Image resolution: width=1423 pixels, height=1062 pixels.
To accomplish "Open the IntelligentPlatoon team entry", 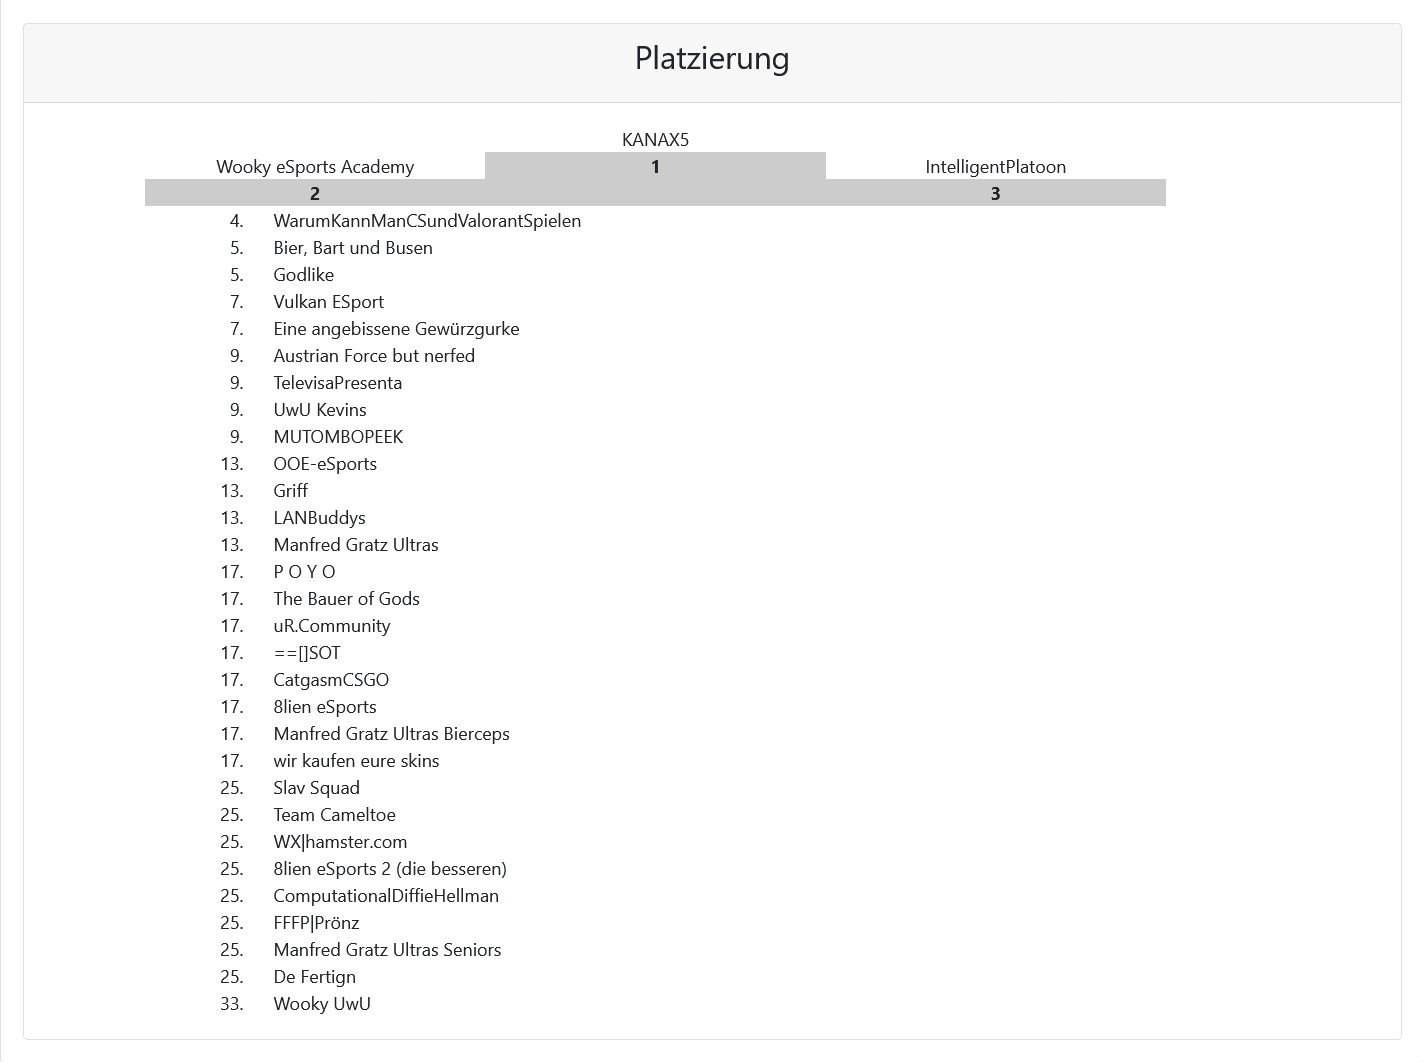I will pyautogui.click(x=995, y=167).
